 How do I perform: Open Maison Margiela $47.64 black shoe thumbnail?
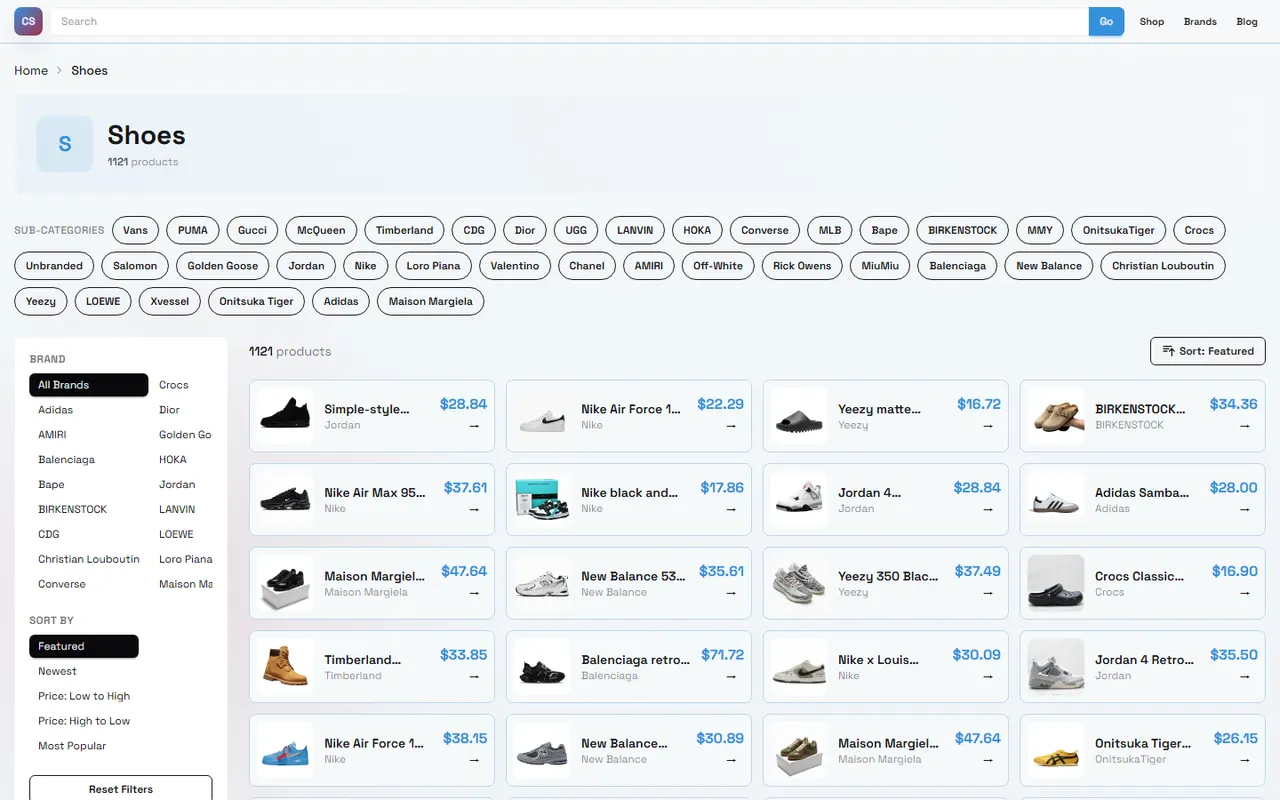point(285,583)
